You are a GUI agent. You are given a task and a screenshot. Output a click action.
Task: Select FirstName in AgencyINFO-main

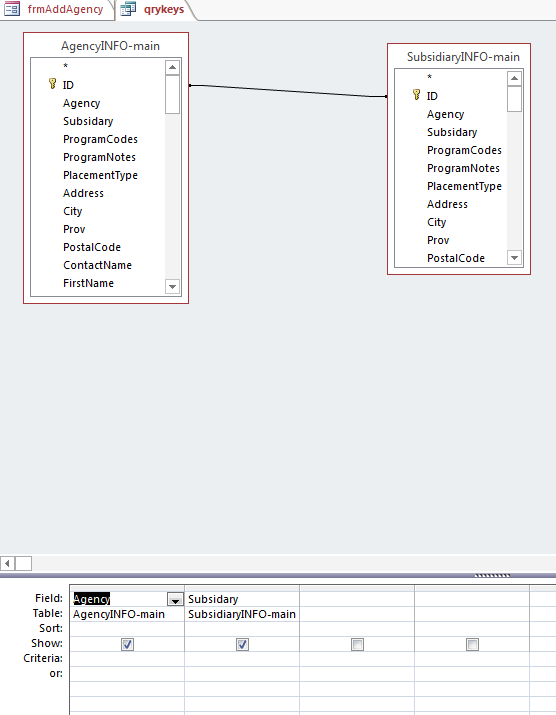[x=88, y=283]
